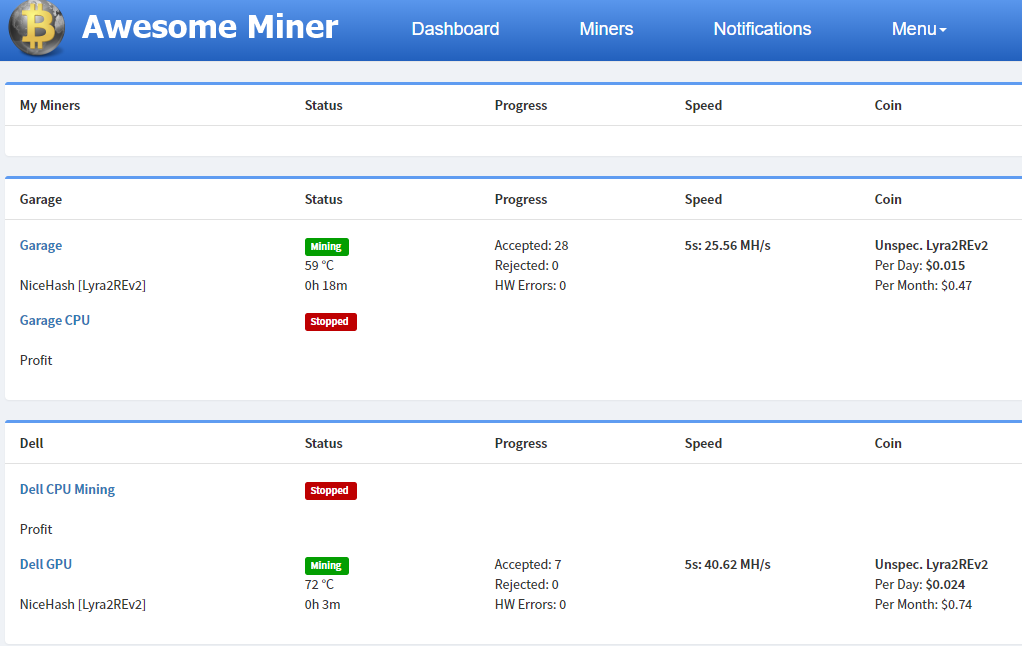This screenshot has width=1022, height=646.
Task: Click the Per Day: $0.024 value
Action: pyautogui.click(x=920, y=584)
